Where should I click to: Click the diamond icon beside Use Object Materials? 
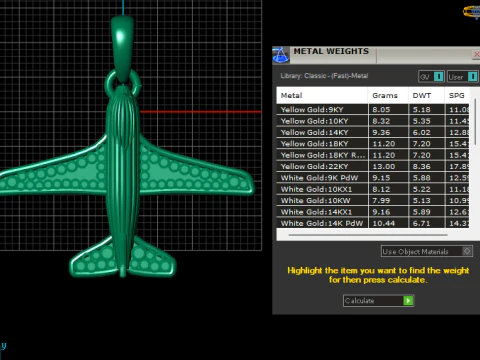pyautogui.click(x=467, y=251)
